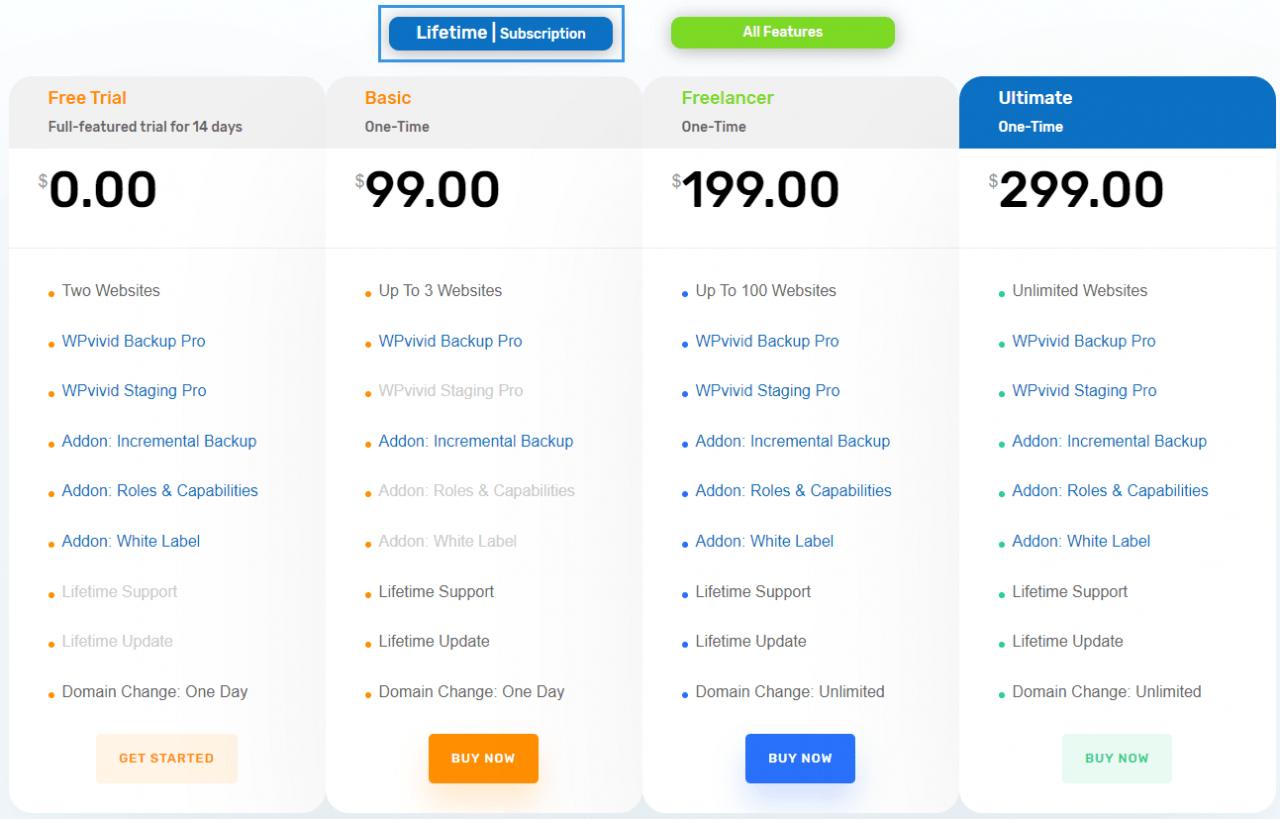Screen dimensions: 1280x819
Task: Click Get Started on Free Trial
Action: tap(166, 758)
